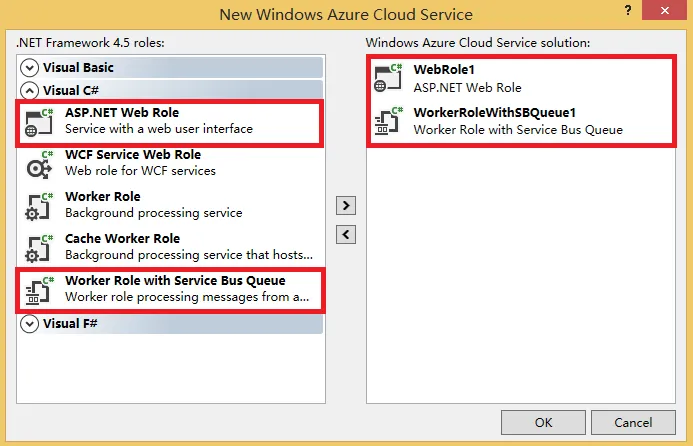Click the ASP.NET Web Role icon
Image resolution: width=693 pixels, height=446 pixels.
pyautogui.click(x=39, y=121)
